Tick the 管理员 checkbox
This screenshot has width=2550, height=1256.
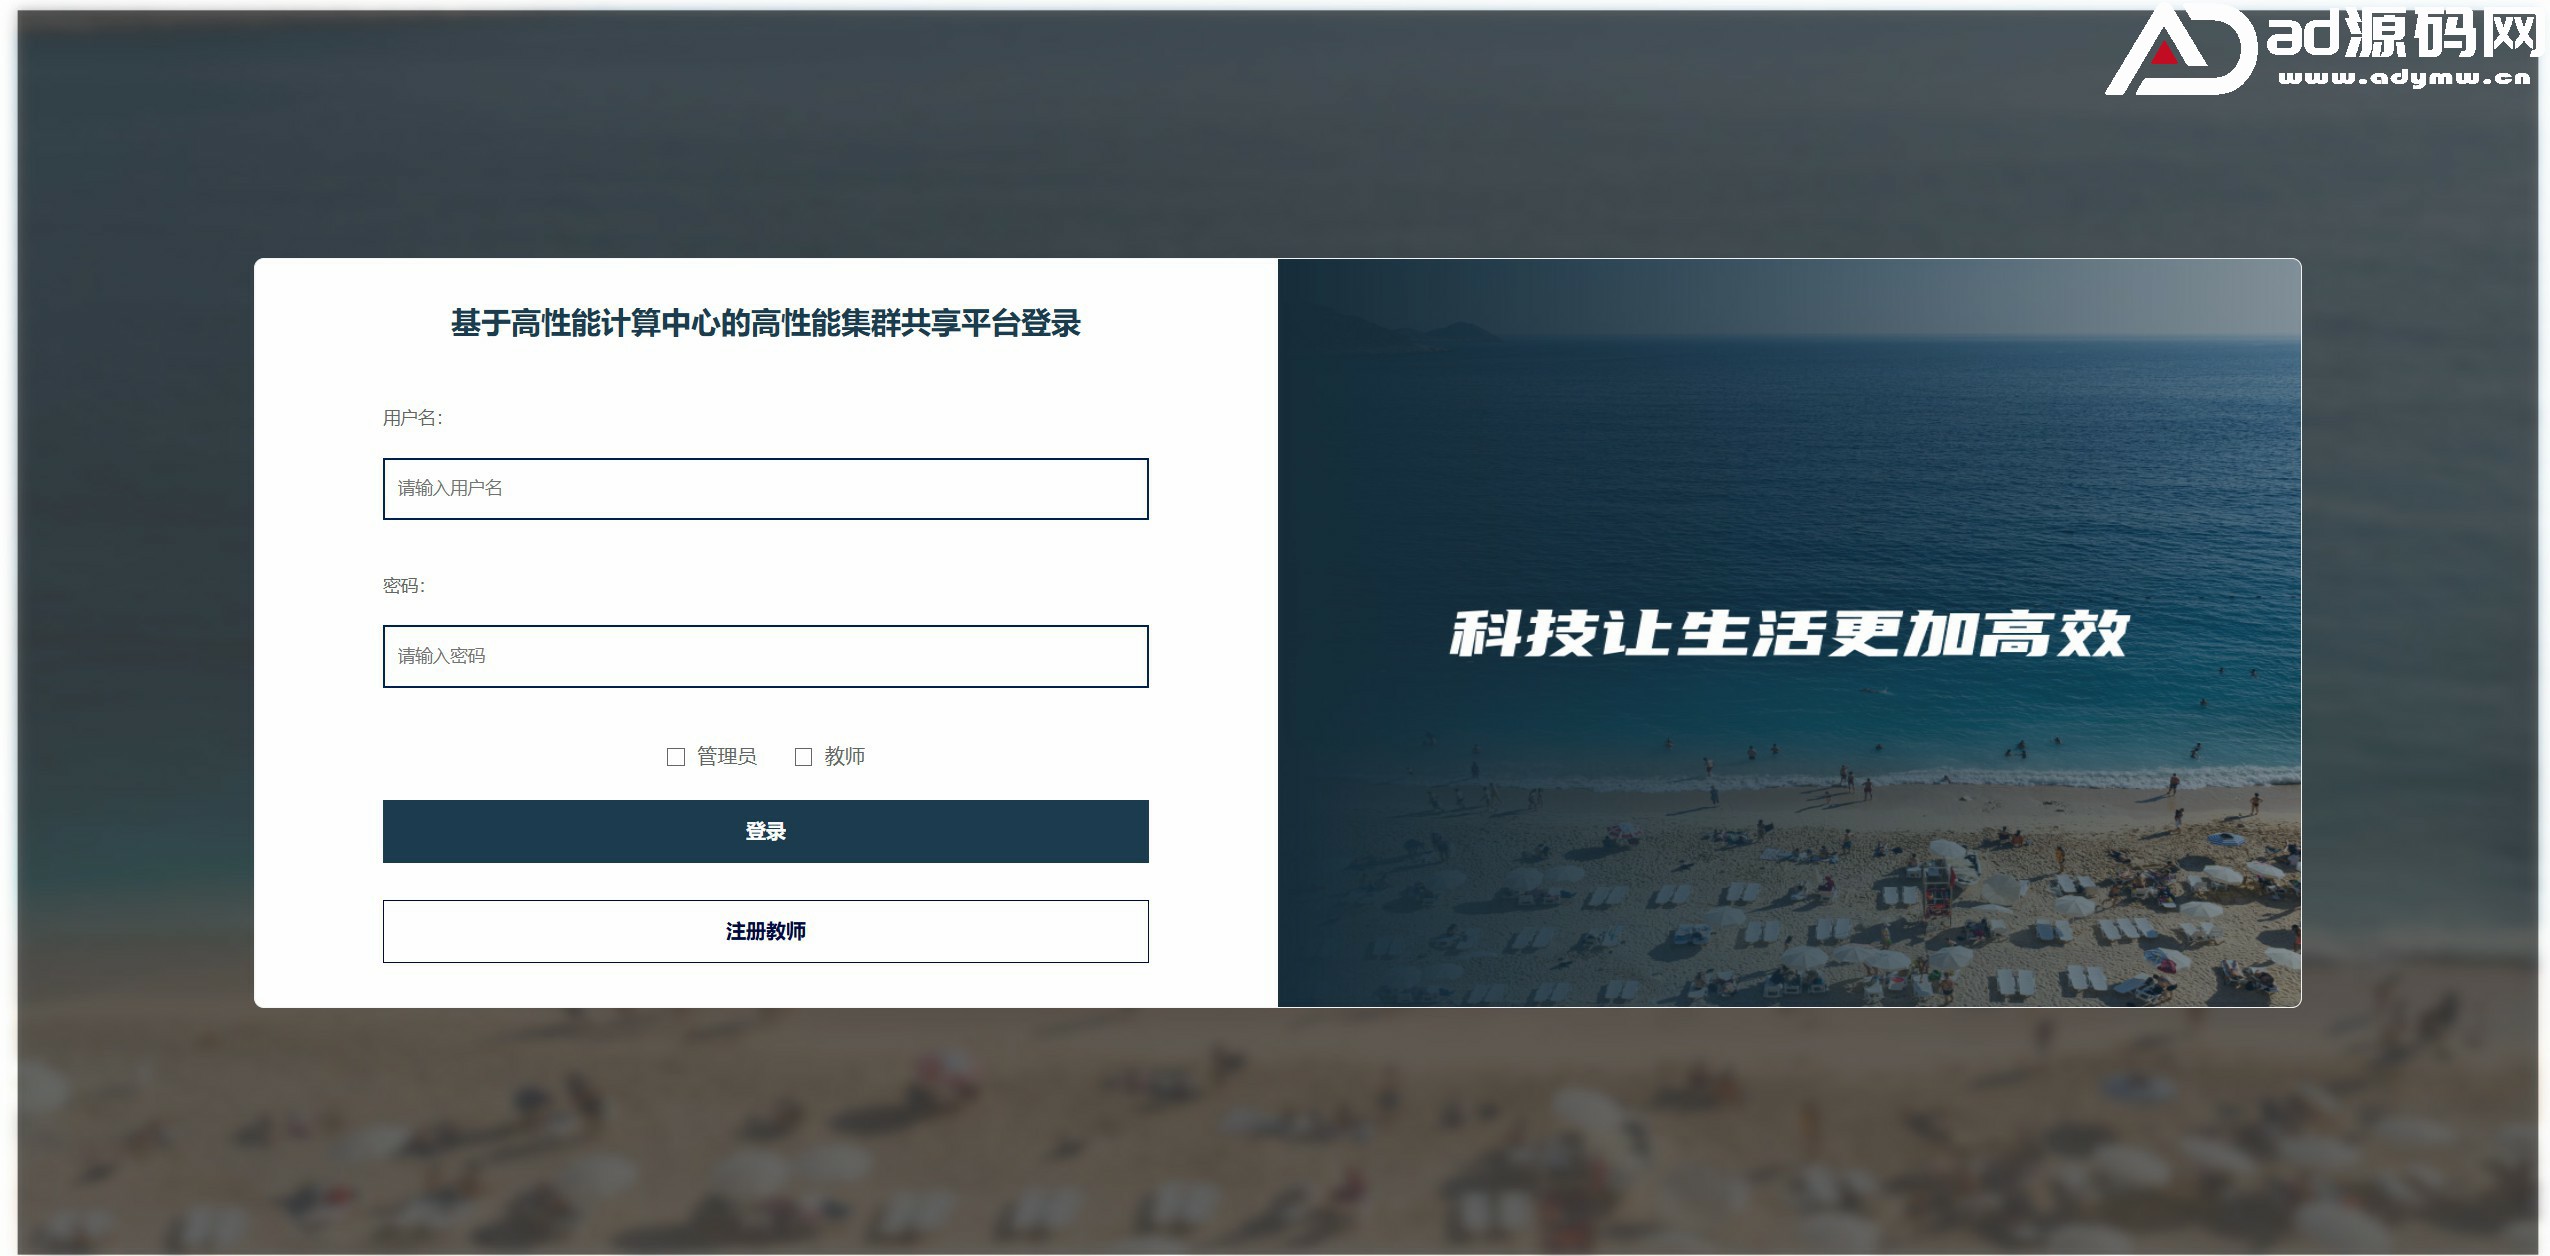[676, 757]
